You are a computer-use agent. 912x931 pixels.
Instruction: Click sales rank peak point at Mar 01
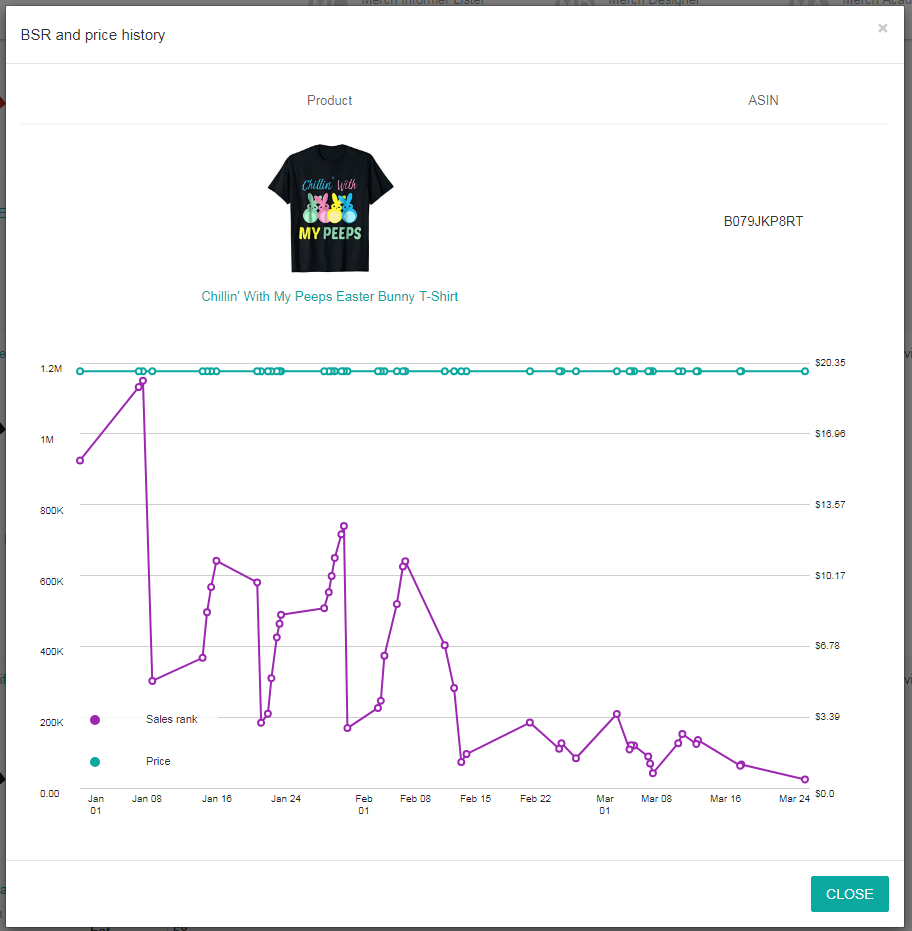(616, 714)
